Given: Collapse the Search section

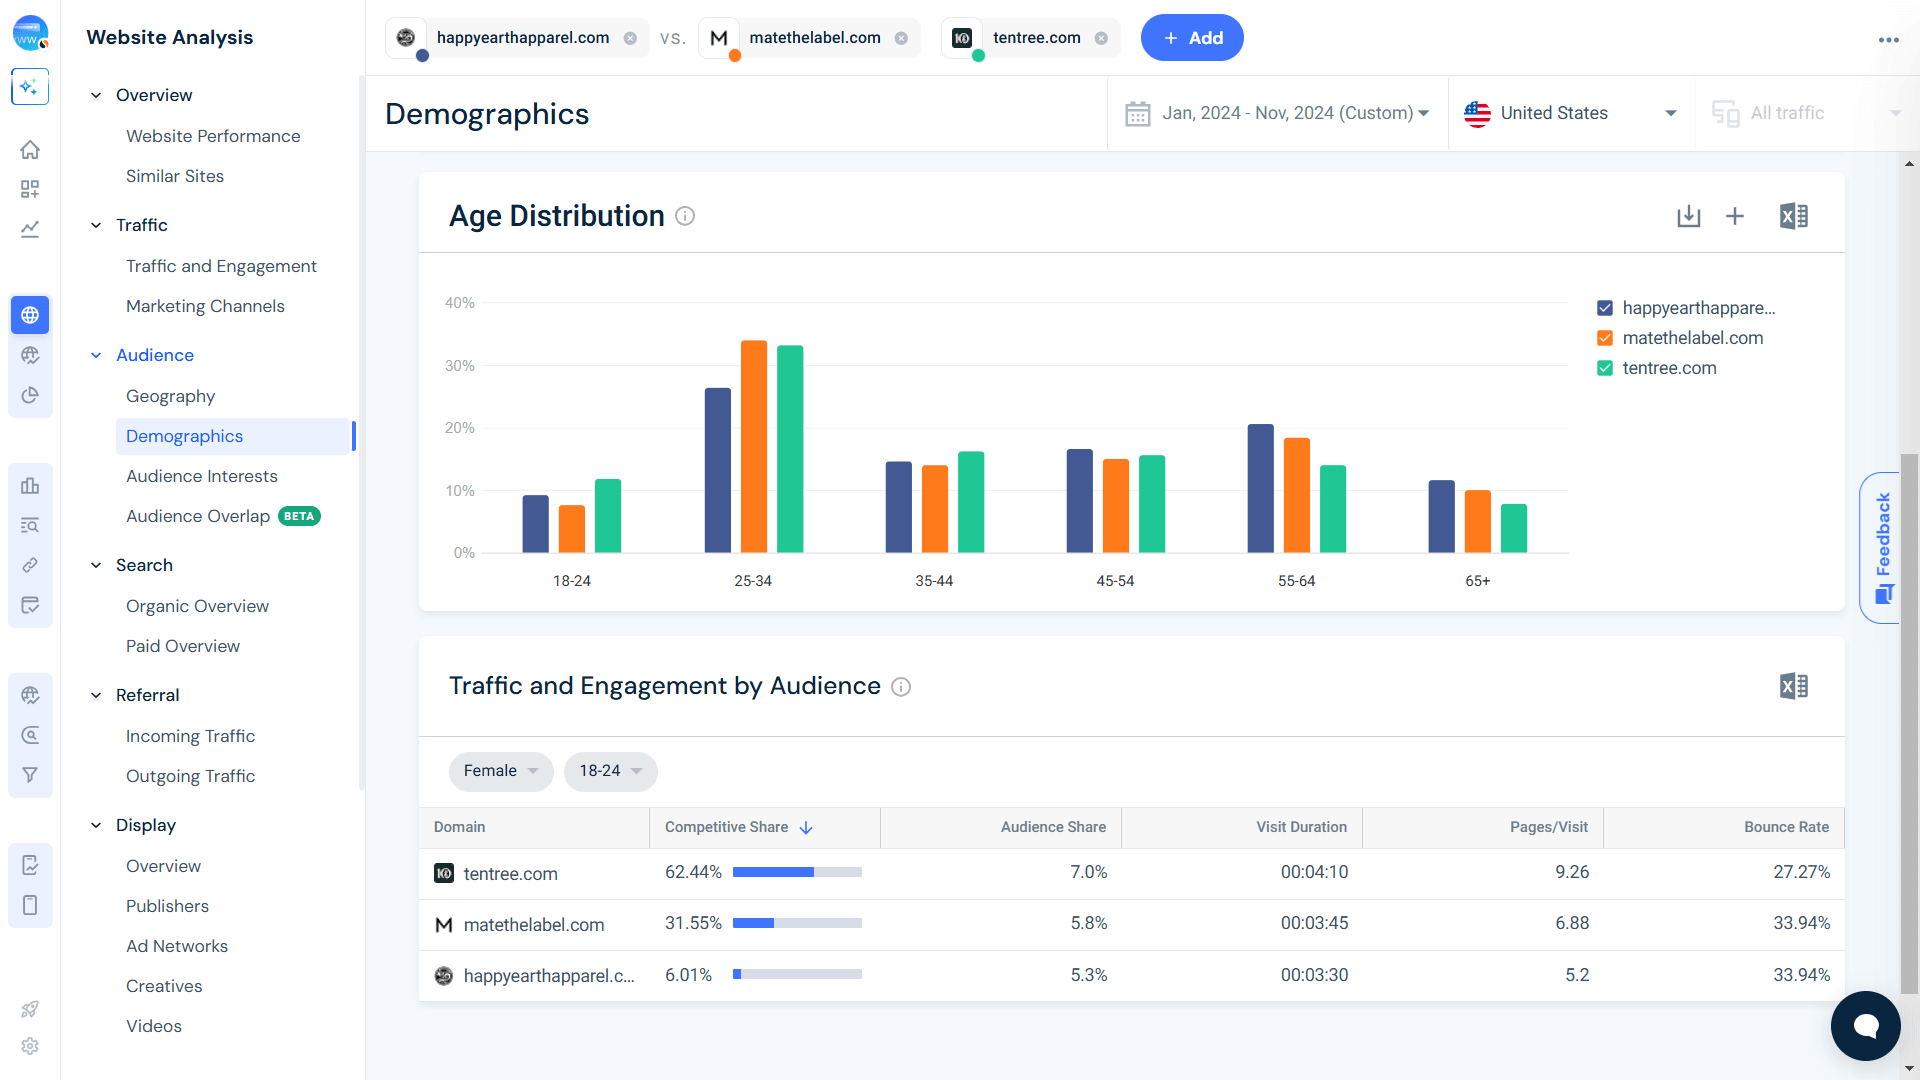Looking at the screenshot, I should click(96, 565).
